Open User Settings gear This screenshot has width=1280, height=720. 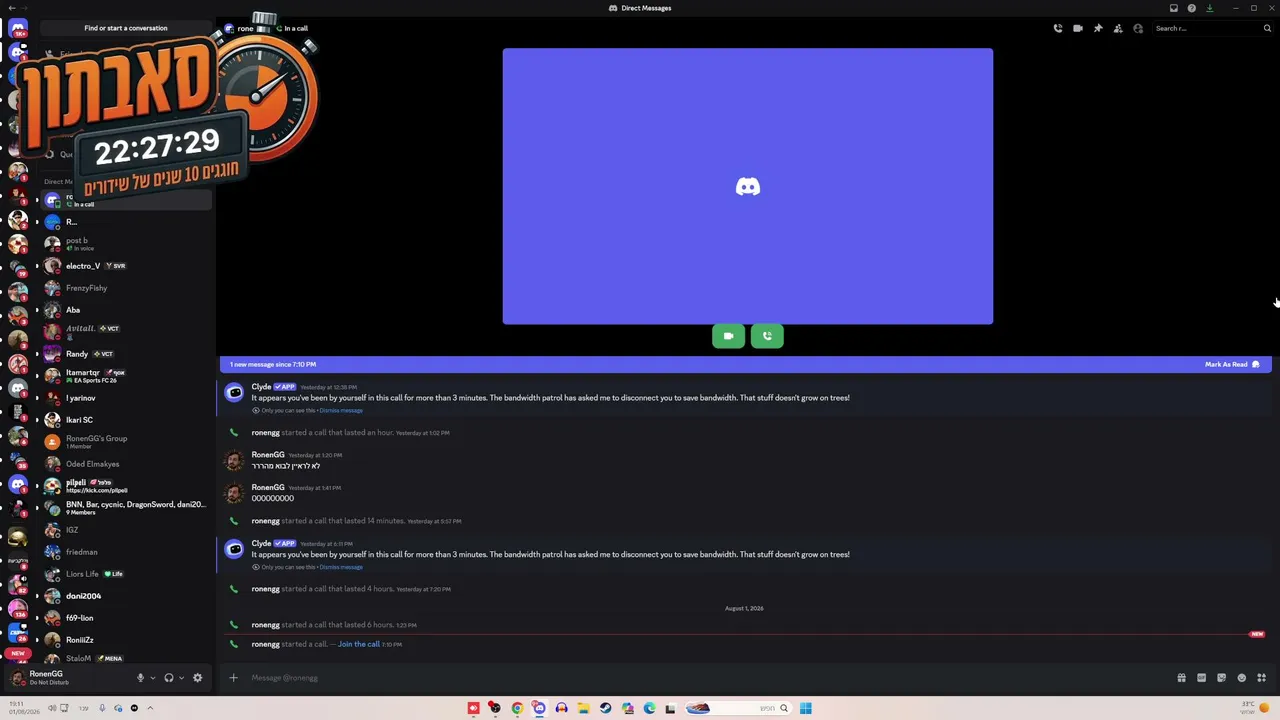click(197, 678)
